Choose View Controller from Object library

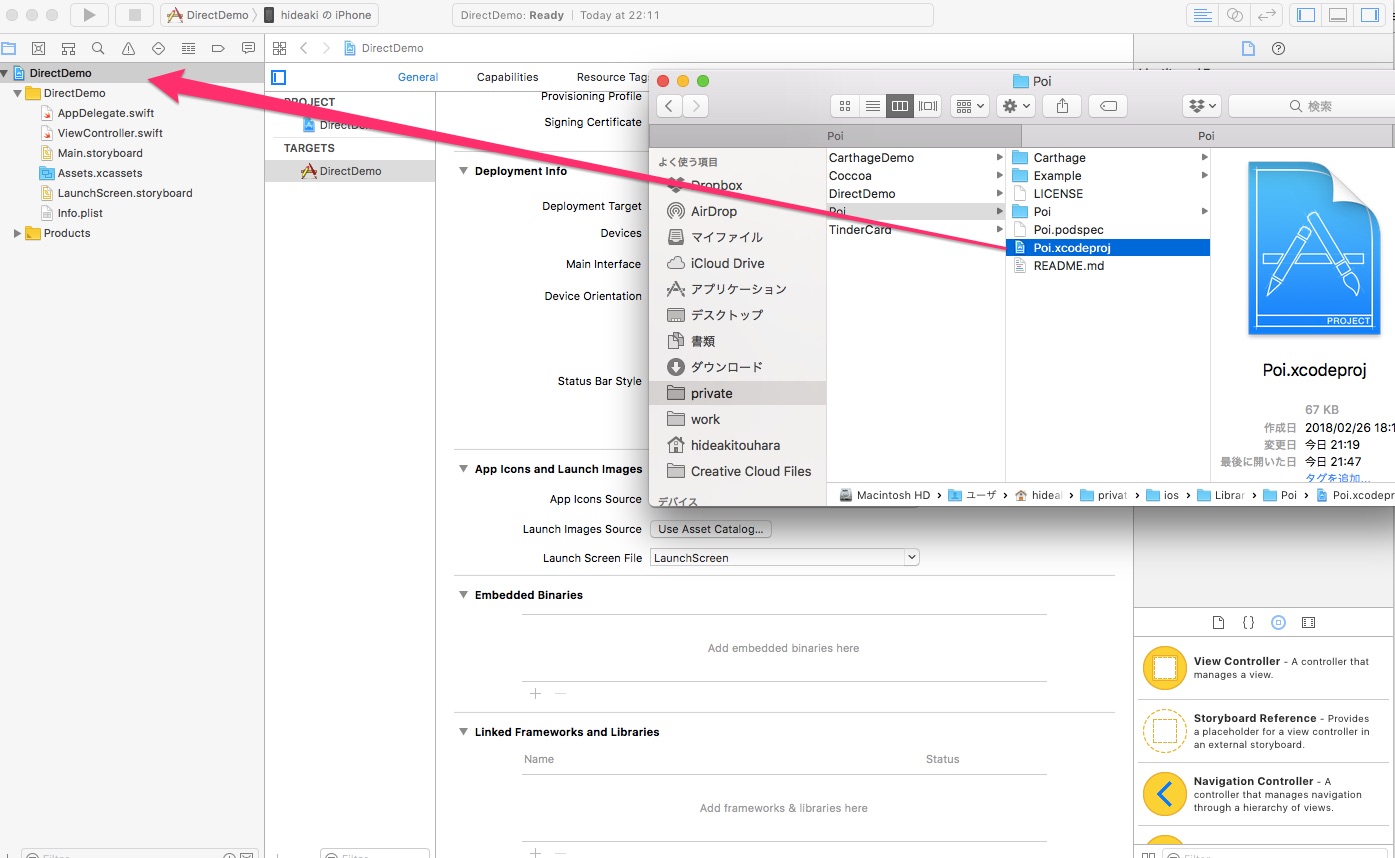pyautogui.click(x=1263, y=668)
